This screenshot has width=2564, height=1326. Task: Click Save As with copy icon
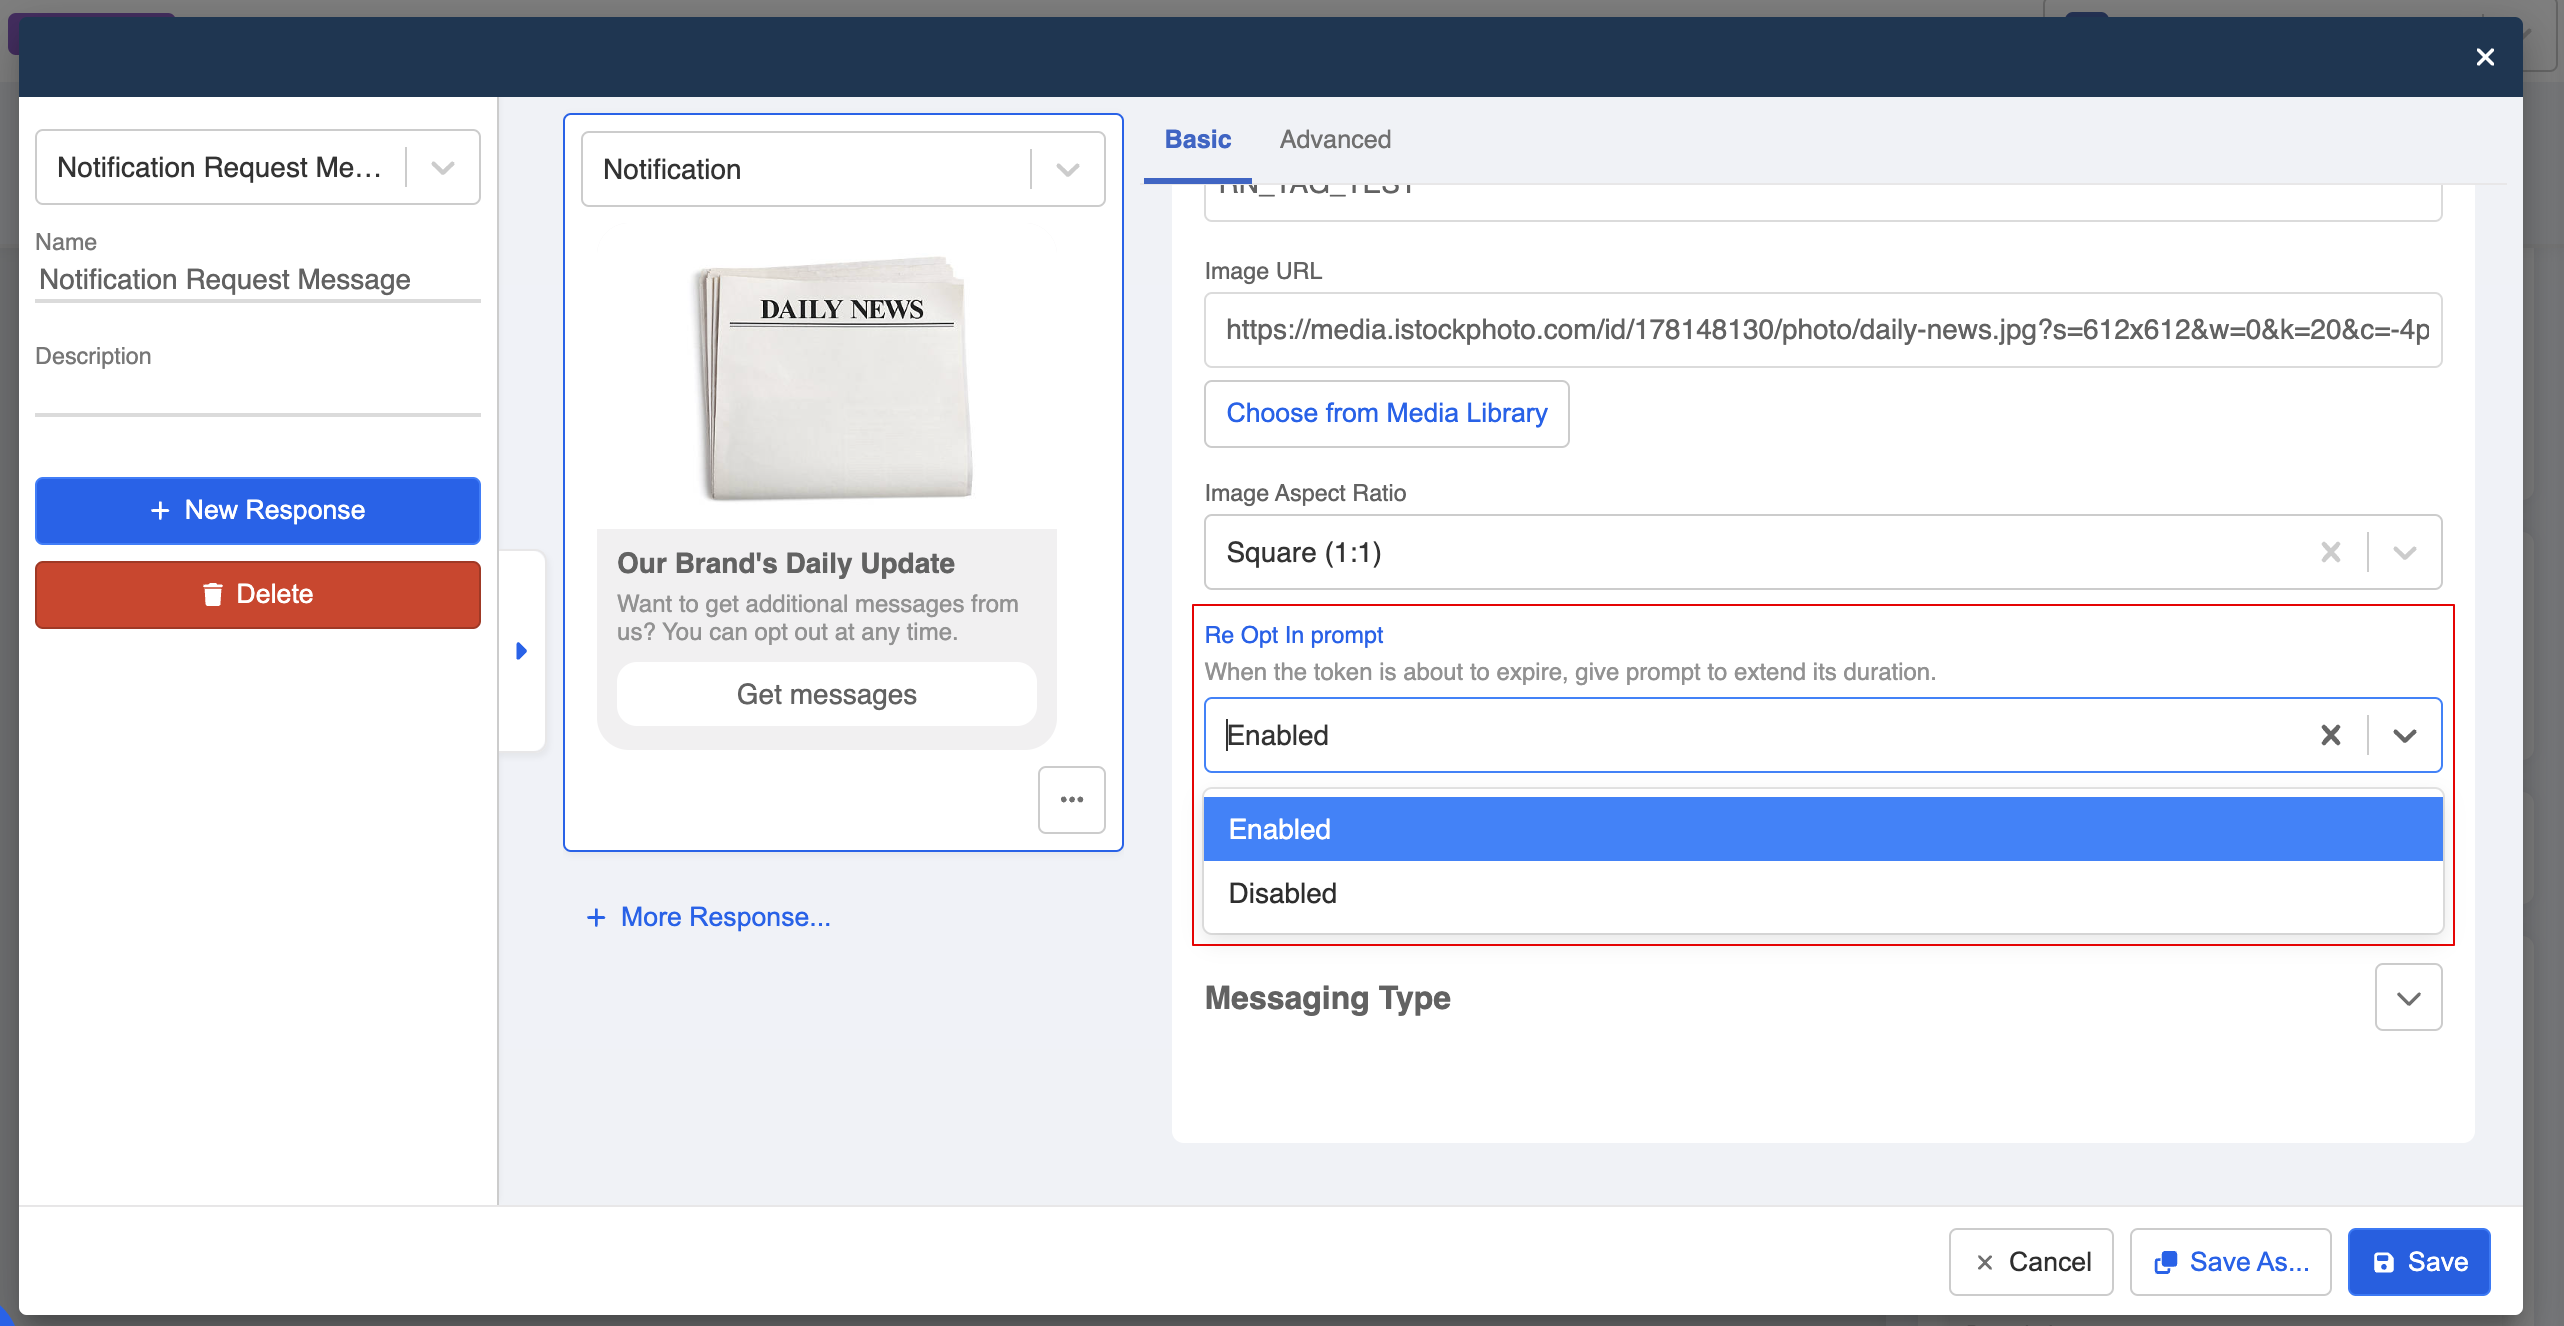[2230, 1261]
